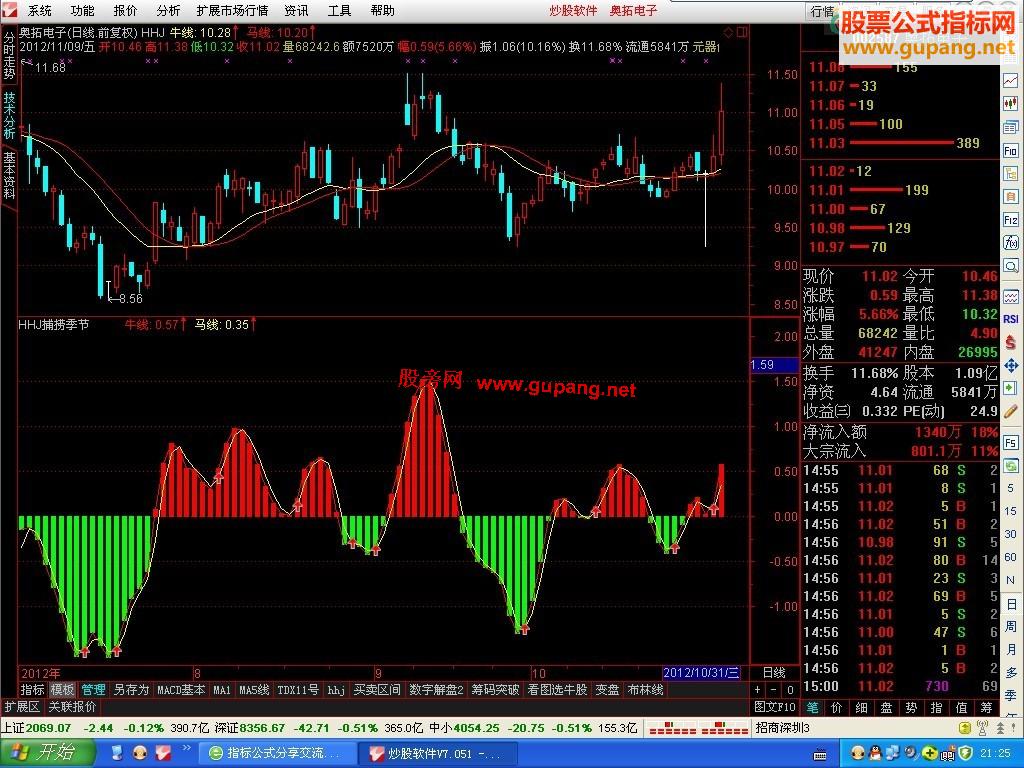Click 另存为 in the indicator bar
Image resolution: width=1024 pixels, height=768 pixels.
pos(131,690)
